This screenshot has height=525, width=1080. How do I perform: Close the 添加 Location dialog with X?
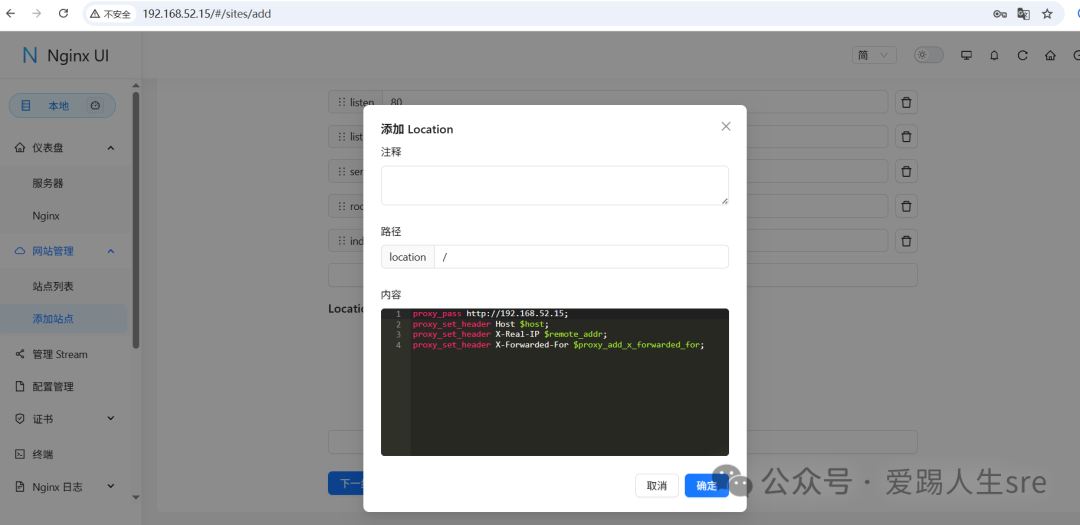point(725,126)
